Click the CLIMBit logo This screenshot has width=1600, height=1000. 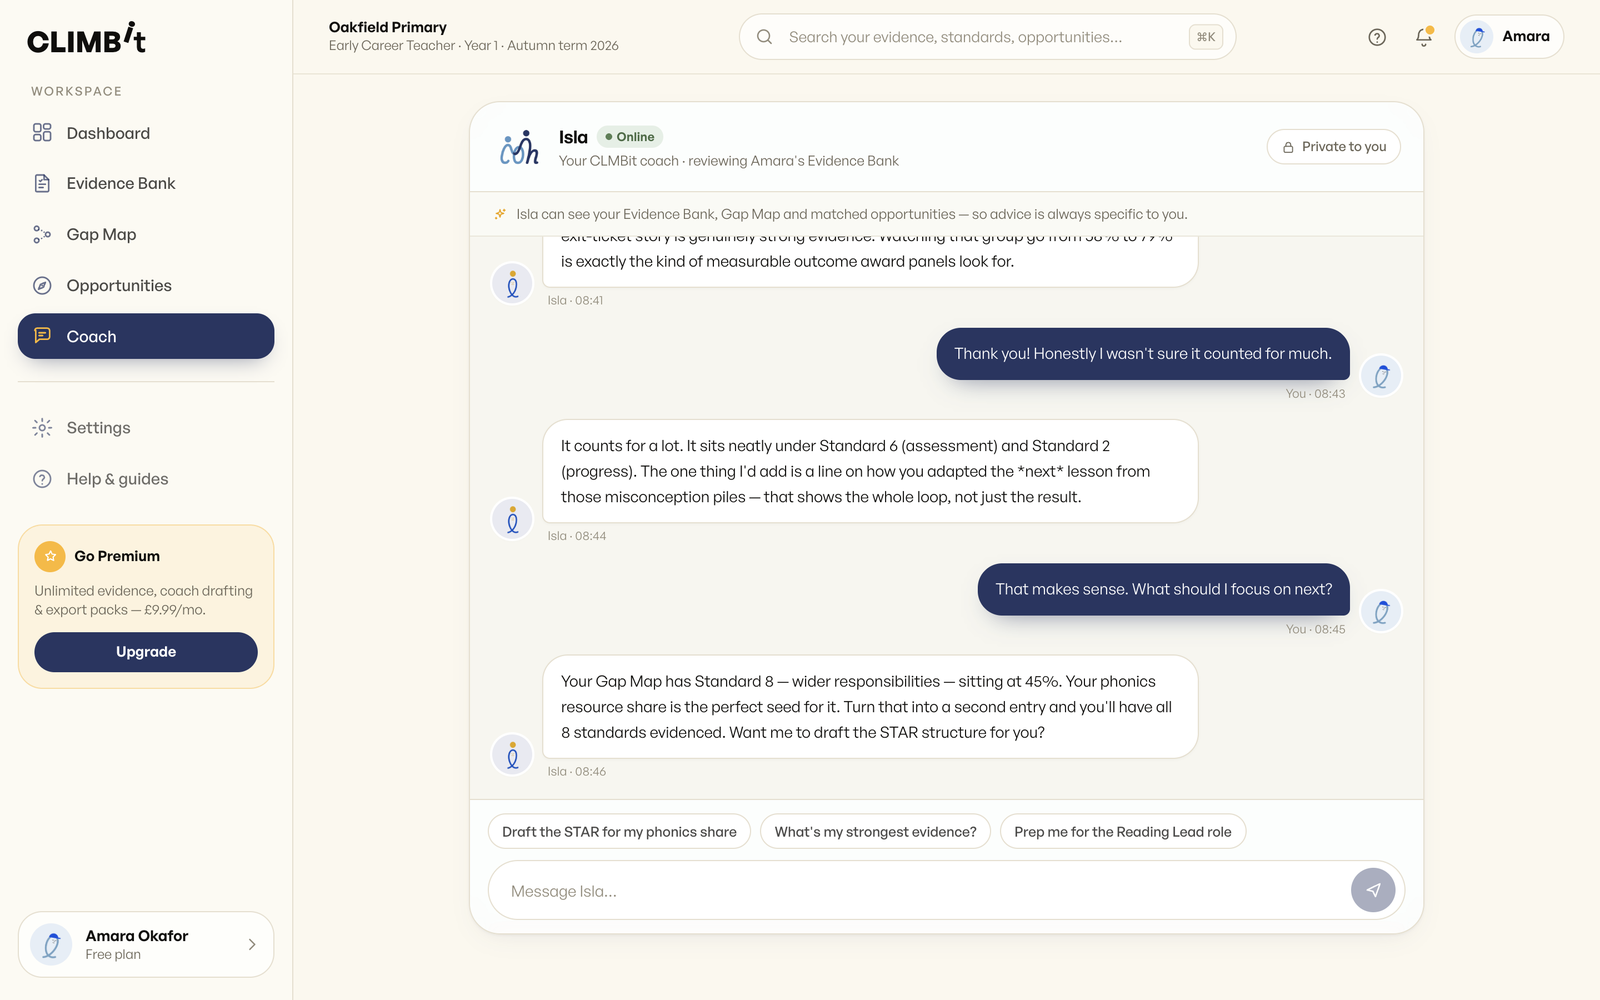87,39
